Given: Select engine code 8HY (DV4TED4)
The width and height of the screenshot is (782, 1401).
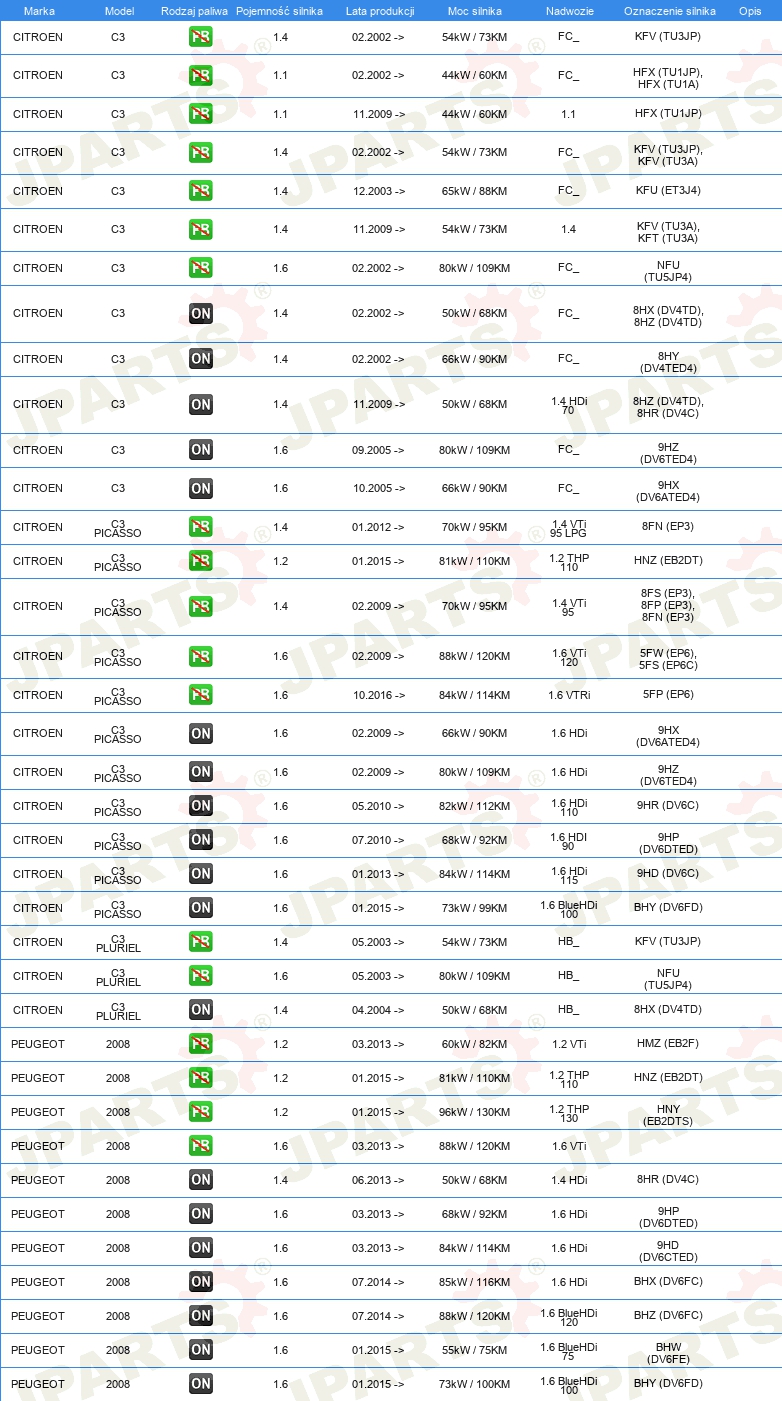Looking at the screenshot, I should [668, 363].
